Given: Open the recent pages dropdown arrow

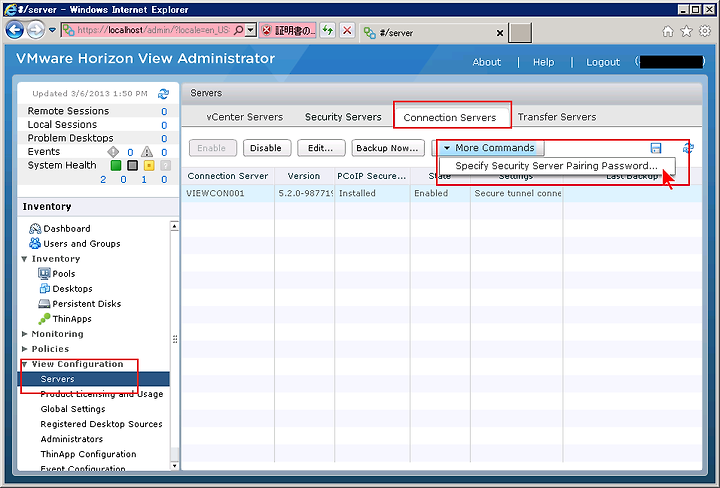Looking at the screenshot, I should (x=52, y=30).
